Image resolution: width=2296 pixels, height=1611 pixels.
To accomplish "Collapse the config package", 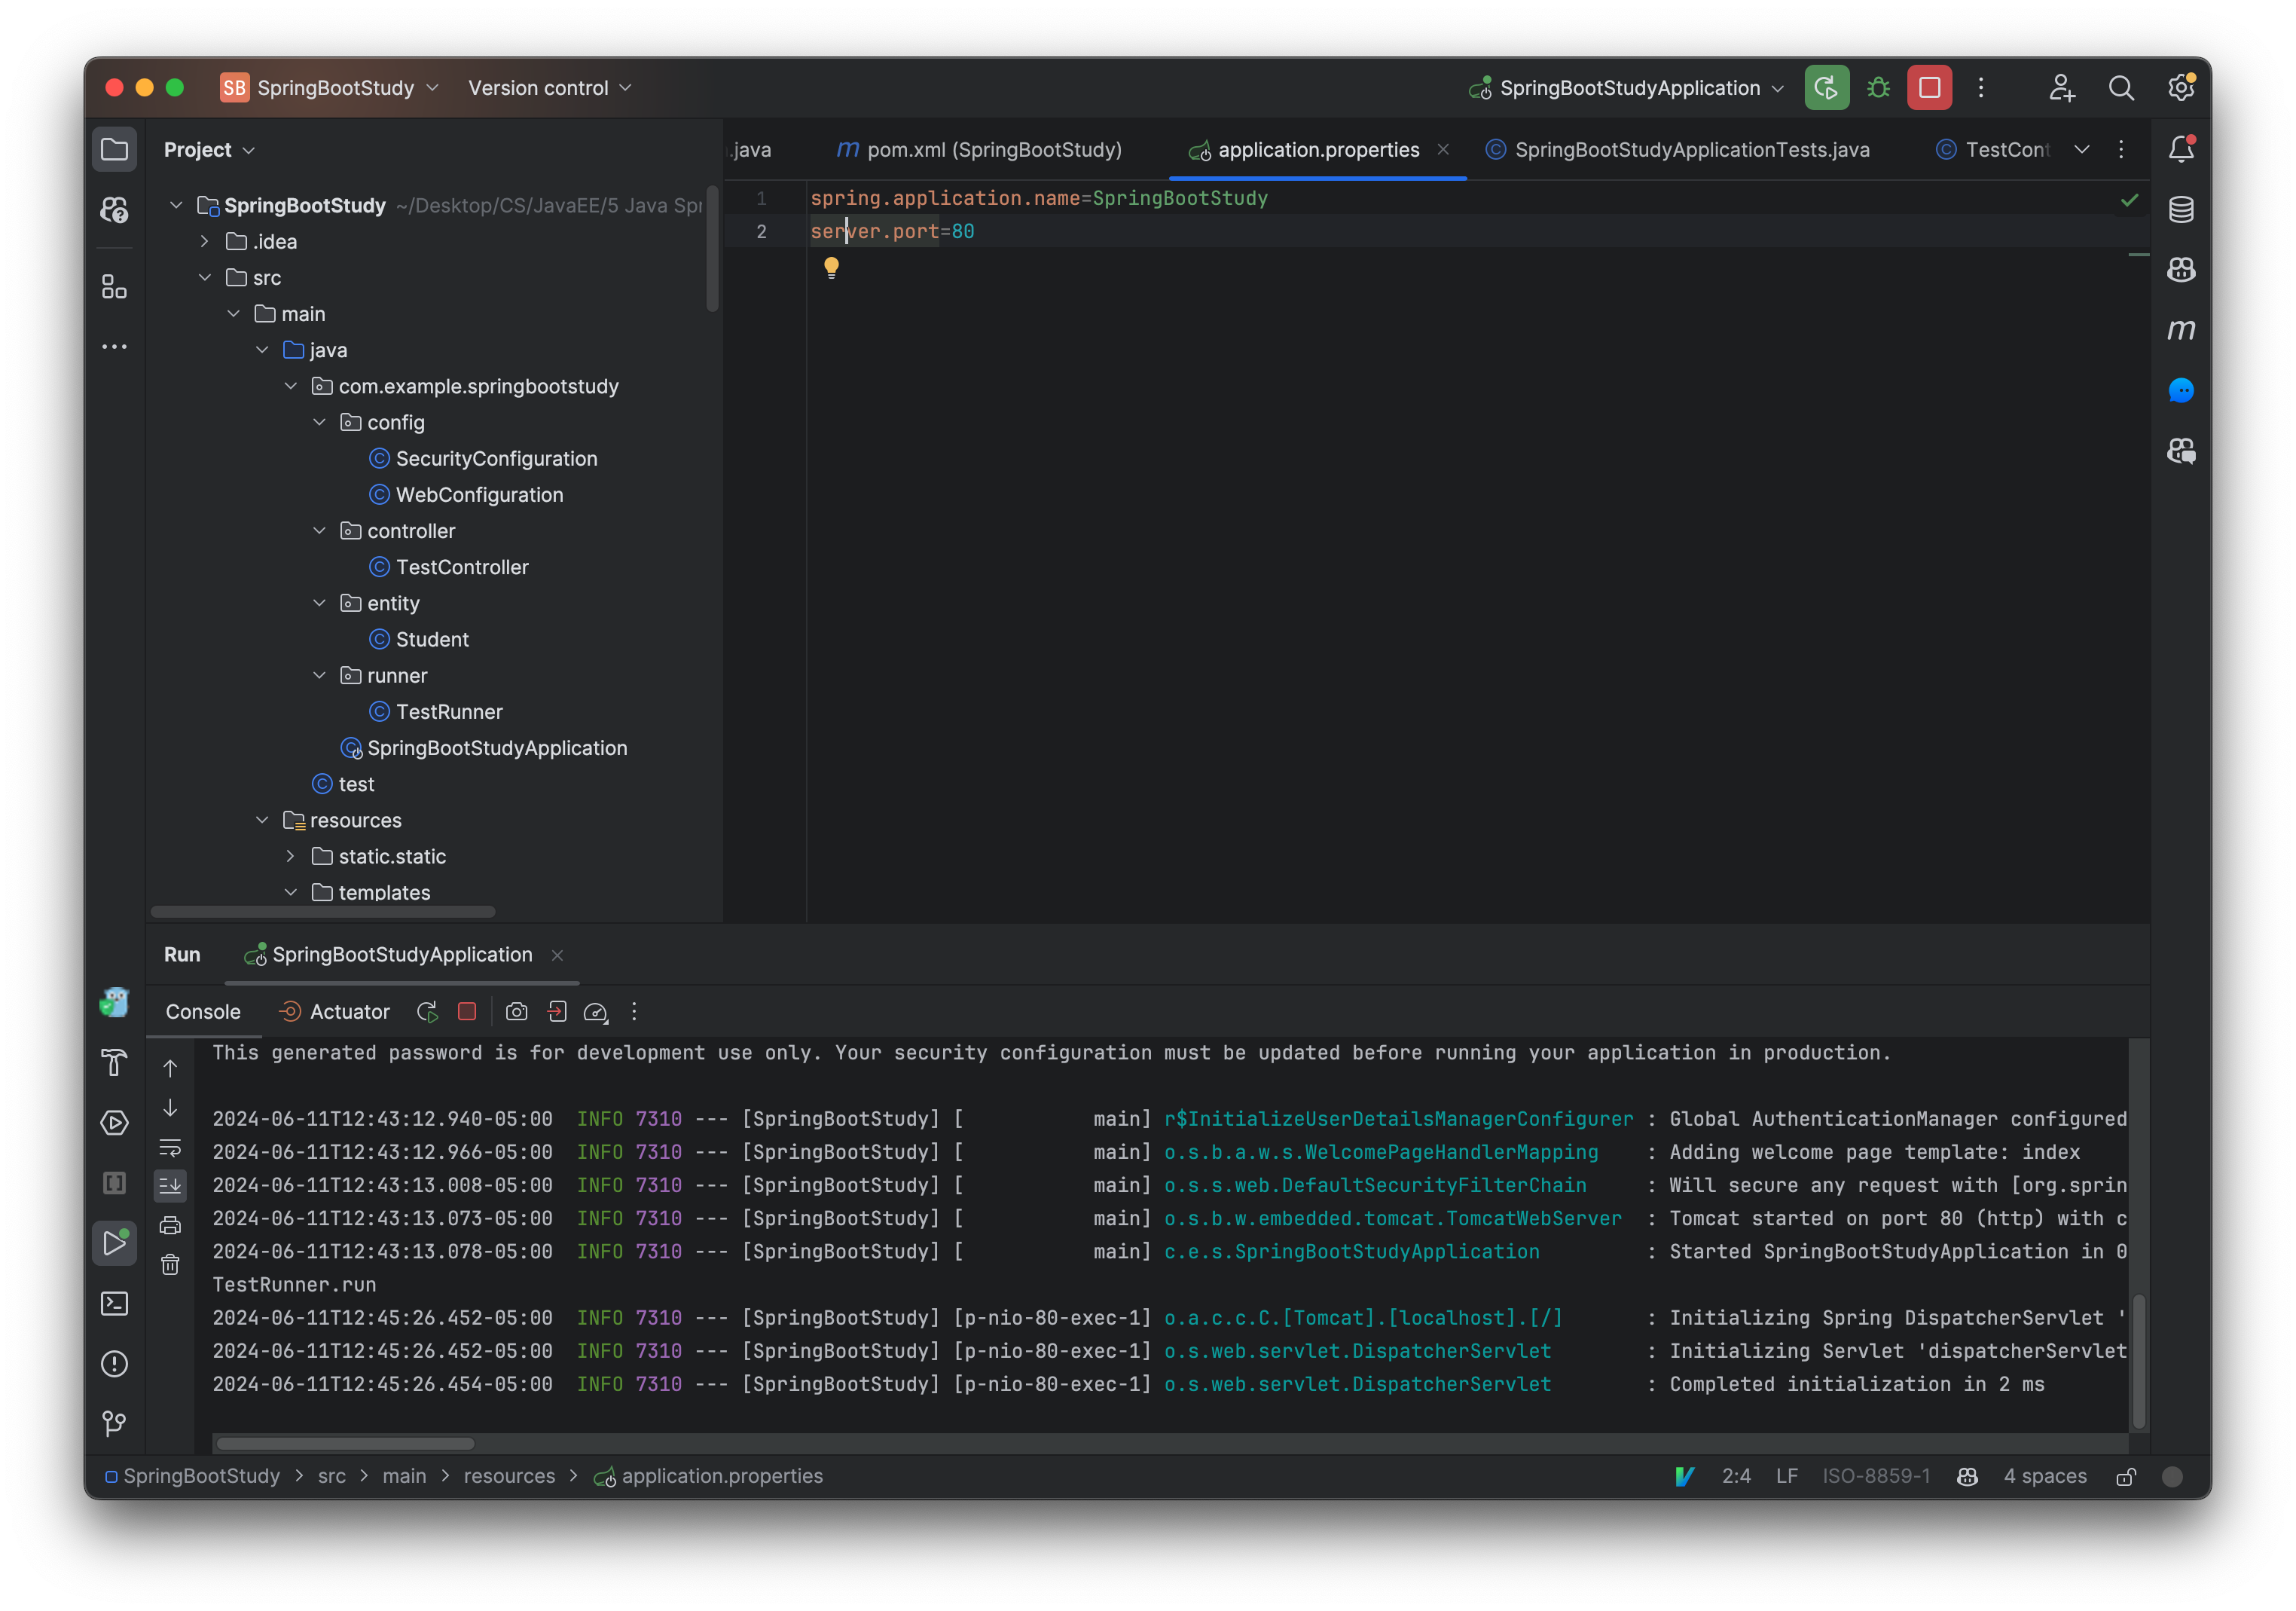I will 319,422.
